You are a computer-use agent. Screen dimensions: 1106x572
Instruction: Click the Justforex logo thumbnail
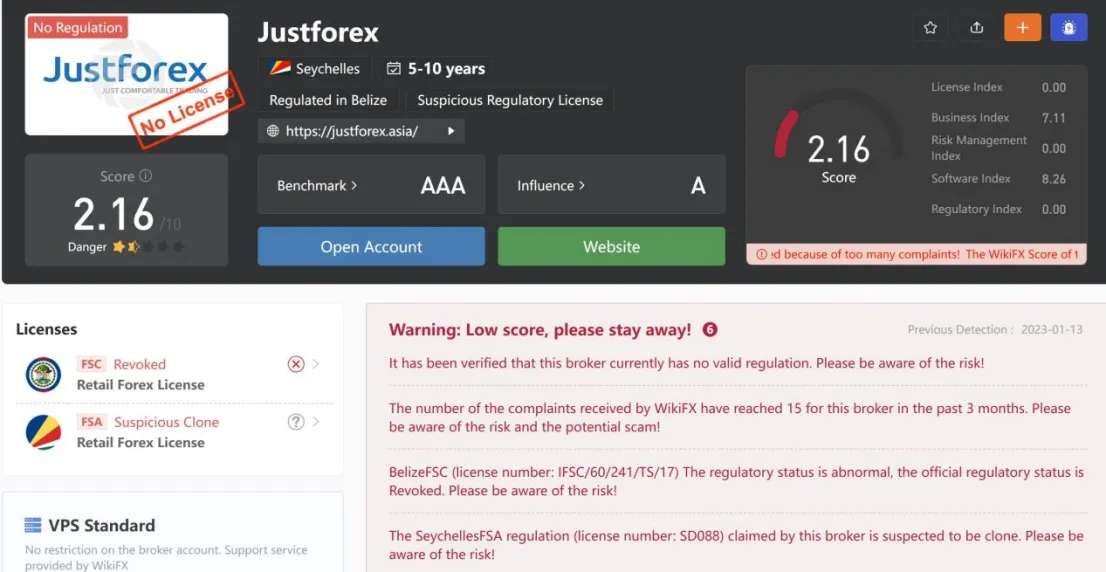click(126, 74)
